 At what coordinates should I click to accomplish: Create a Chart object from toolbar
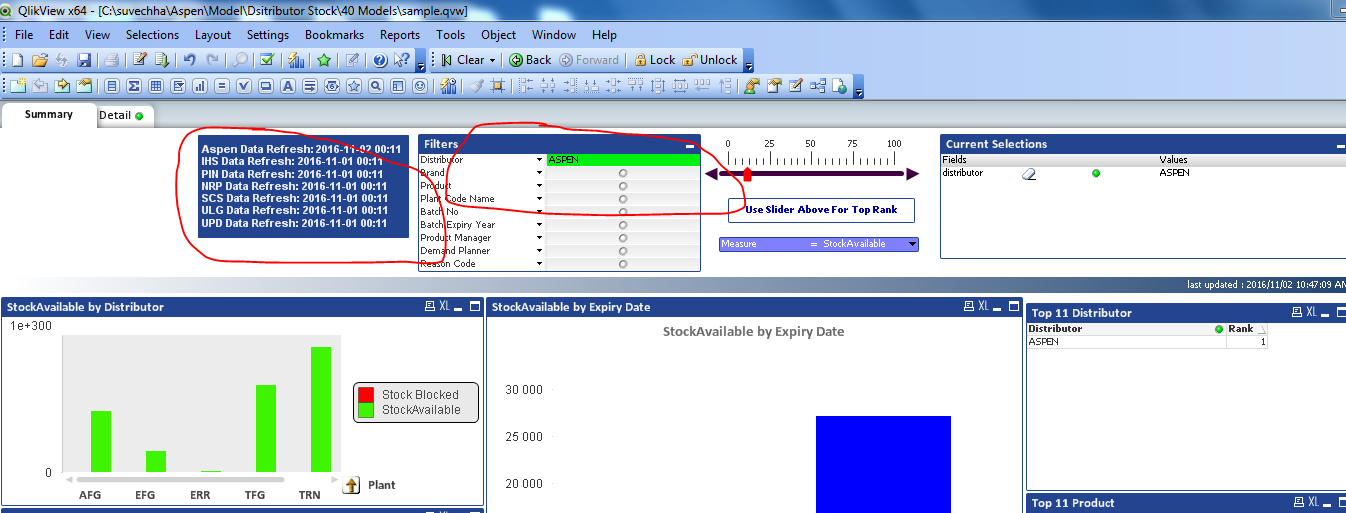pos(199,86)
